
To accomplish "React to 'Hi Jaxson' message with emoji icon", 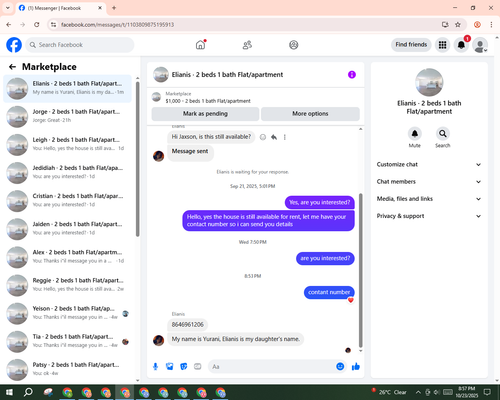I will [x=263, y=137].
